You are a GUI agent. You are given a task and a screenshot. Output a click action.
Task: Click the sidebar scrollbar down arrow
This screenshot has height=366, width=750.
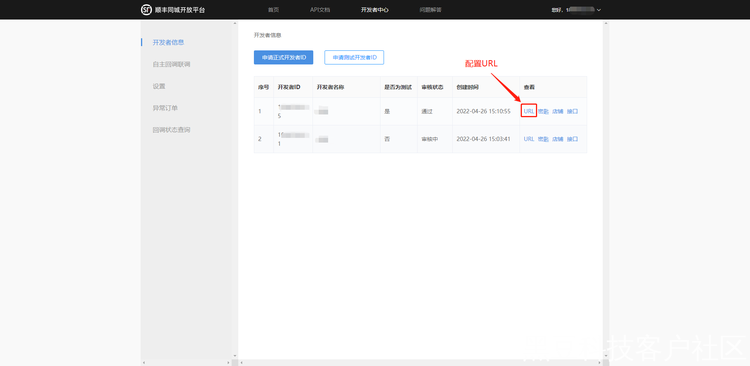(234, 356)
